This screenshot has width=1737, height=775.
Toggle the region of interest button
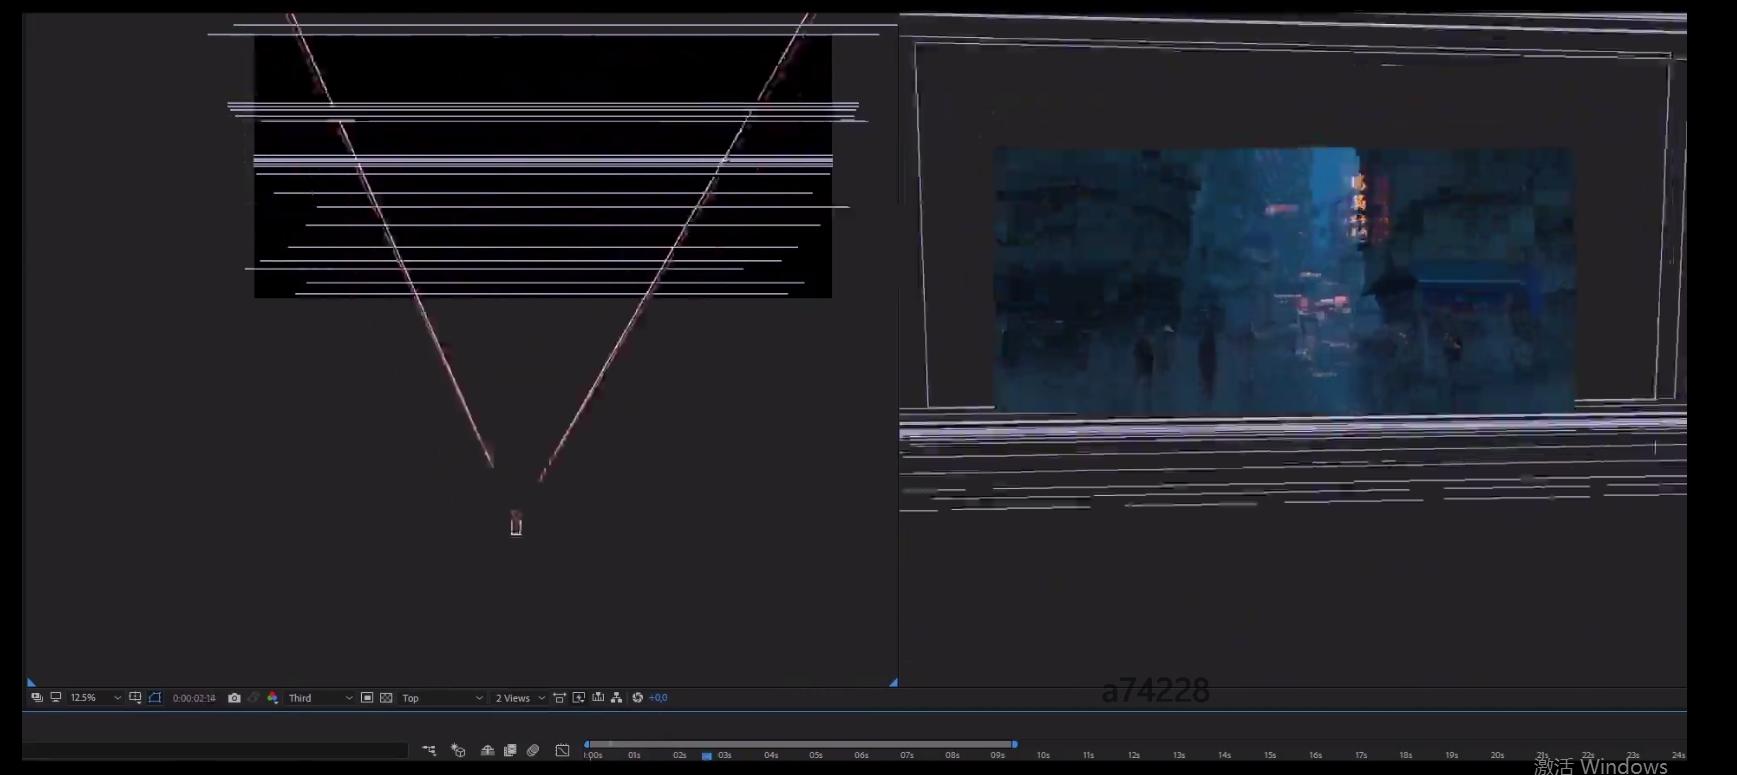(x=367, y=698)
